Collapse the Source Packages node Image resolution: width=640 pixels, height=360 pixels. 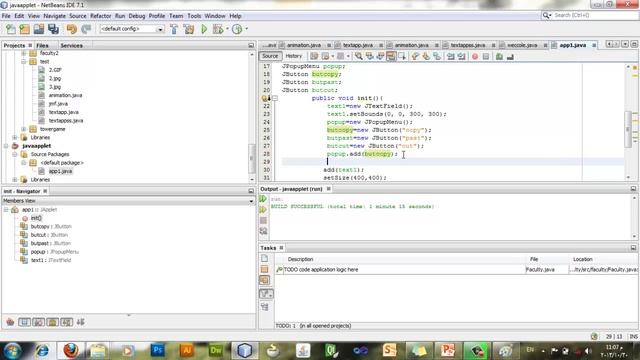pos(15,154)
